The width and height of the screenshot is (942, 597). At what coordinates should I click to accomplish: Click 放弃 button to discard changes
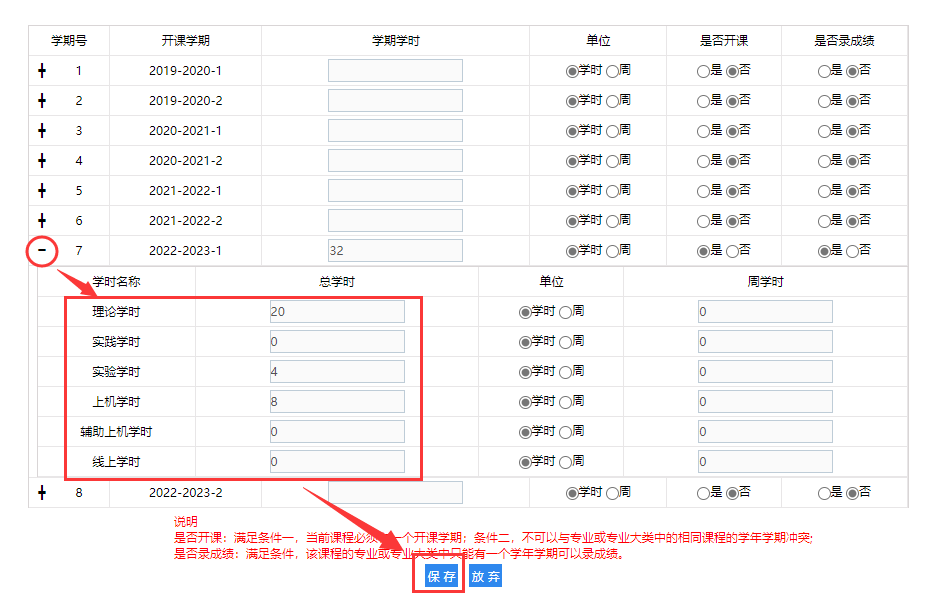[485, 577]
